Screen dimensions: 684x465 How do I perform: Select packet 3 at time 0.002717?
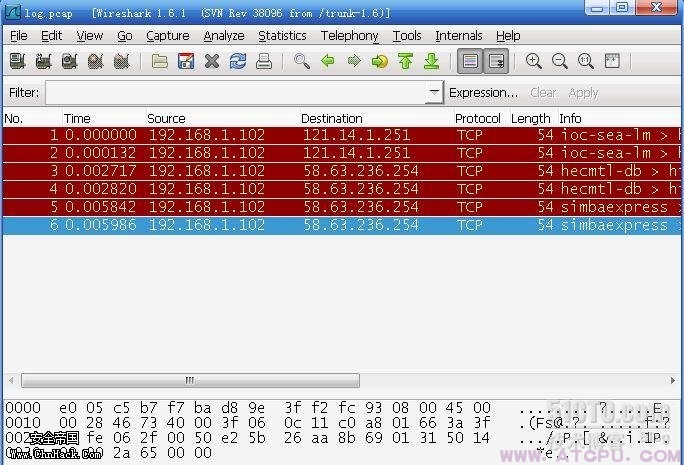tap(342, 171)
